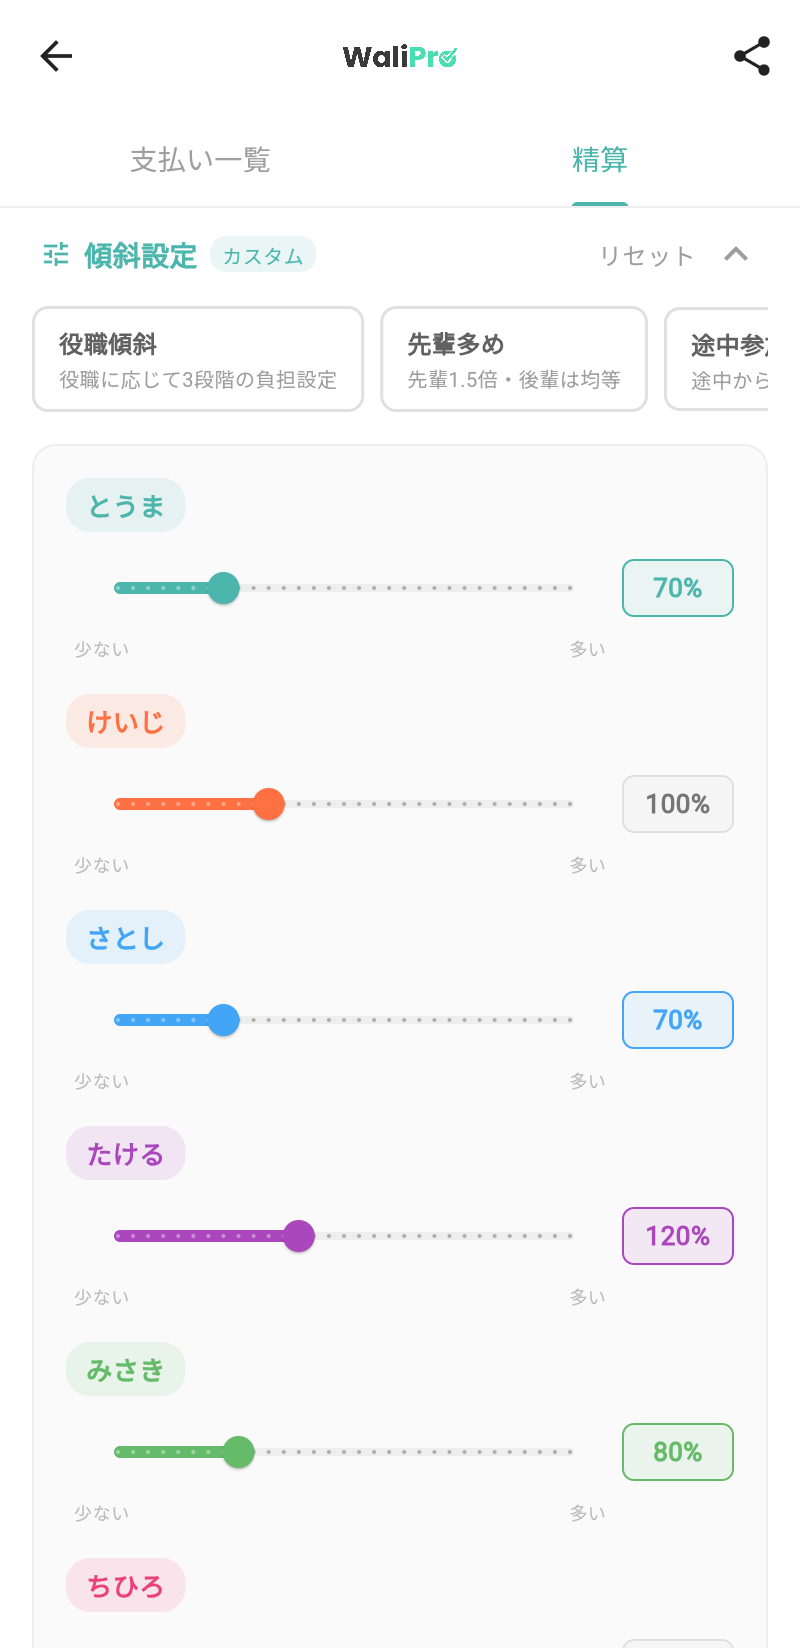800x1648 pixels.
Task: Click さとし's blue slider handle
Action: pyautogui.click(x=224, y=1020)
